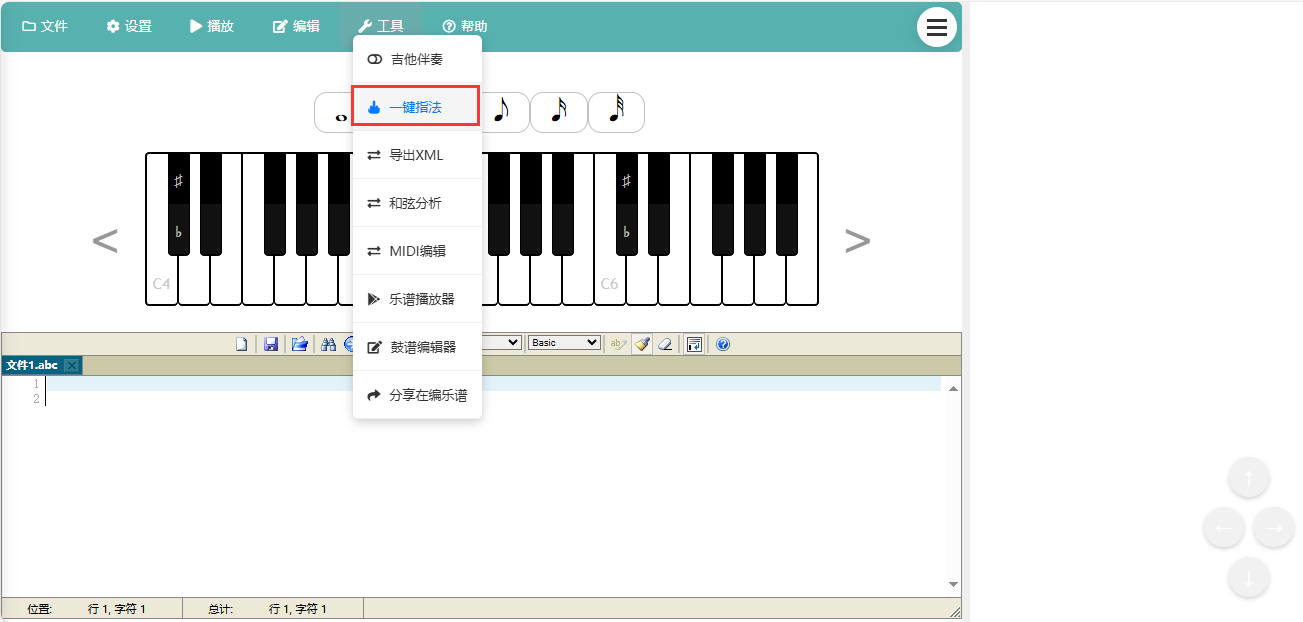This screenshot has height=622, width=1303.
Task: Click the 总计 status bar label
Action: [221, 609]
